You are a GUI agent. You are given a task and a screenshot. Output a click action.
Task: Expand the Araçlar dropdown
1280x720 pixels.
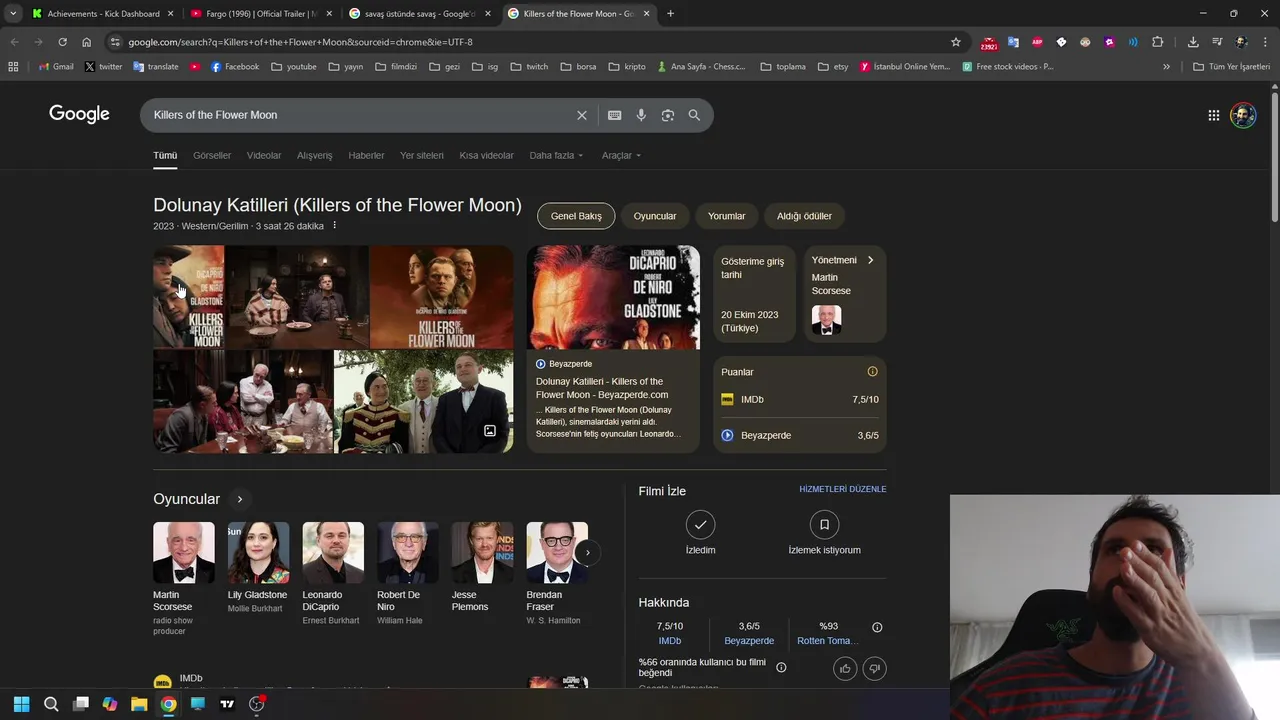(x=621, y=156)
